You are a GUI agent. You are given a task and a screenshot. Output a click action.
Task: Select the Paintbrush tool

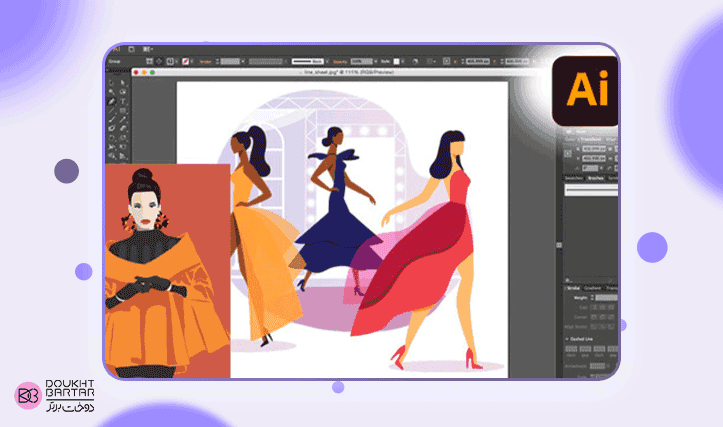click(x=112, y=119)
